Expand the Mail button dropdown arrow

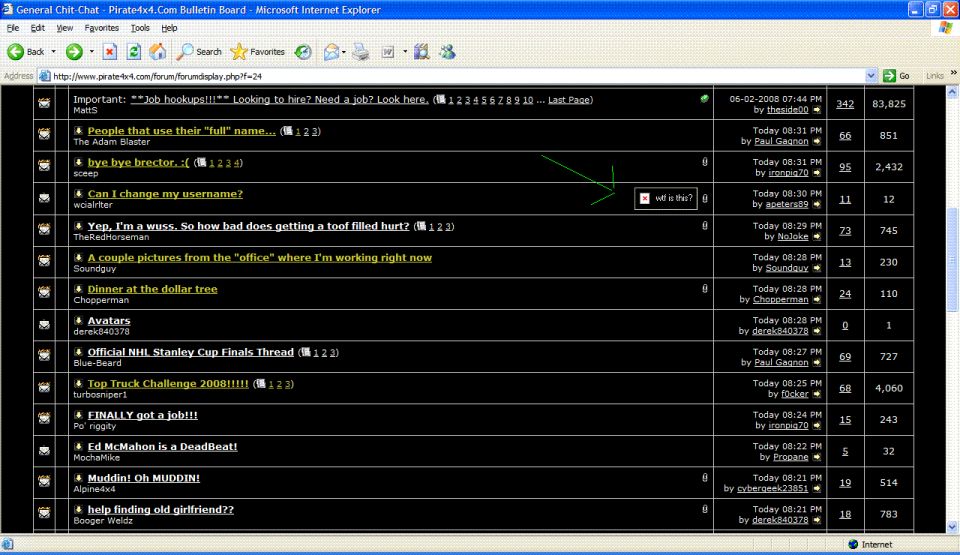pyautogui.click(x=343, y=52)
